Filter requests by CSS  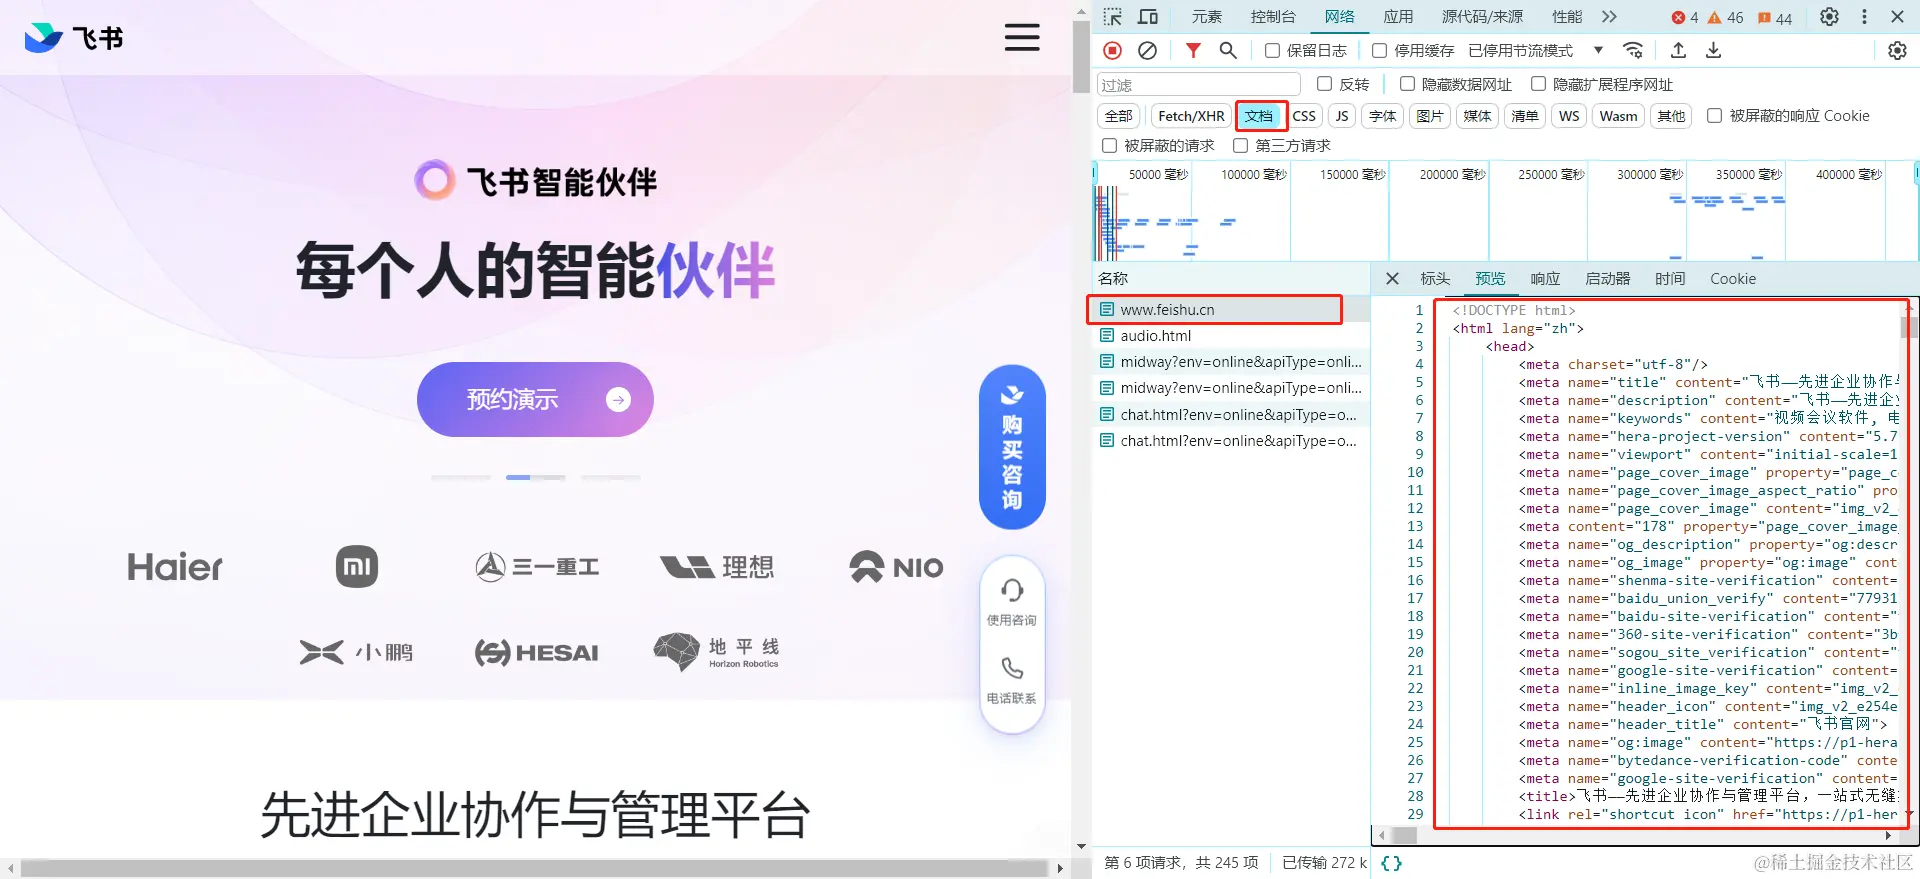point(1304,116)
